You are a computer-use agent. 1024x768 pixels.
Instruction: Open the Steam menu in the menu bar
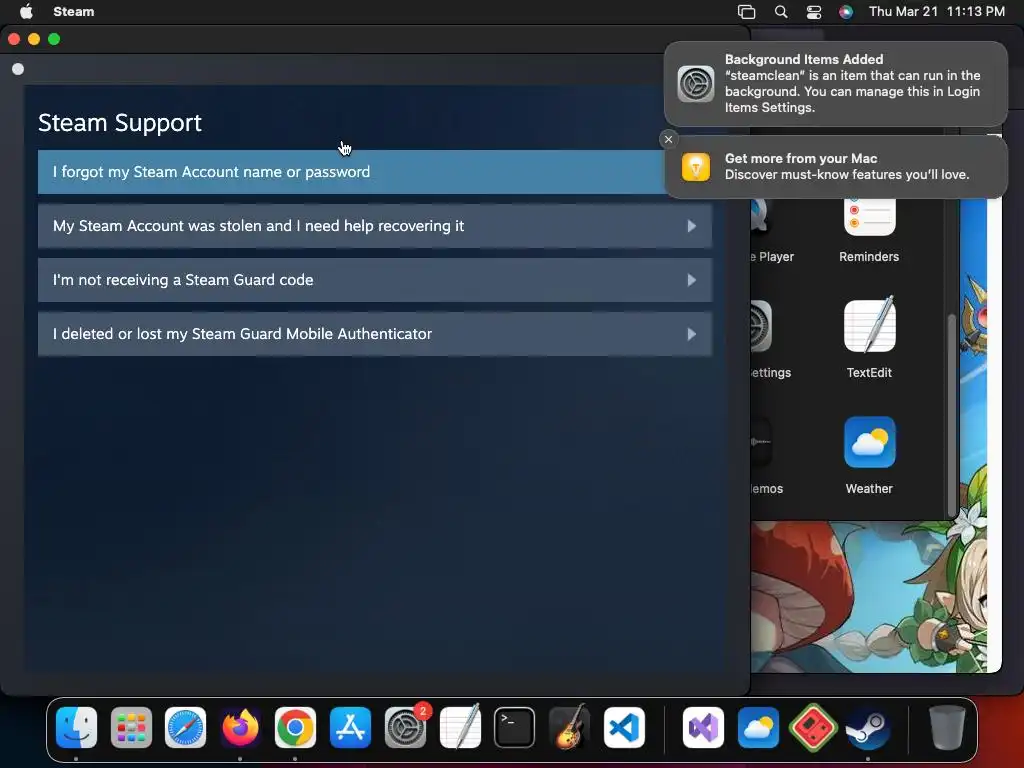(x=73, y=11)
